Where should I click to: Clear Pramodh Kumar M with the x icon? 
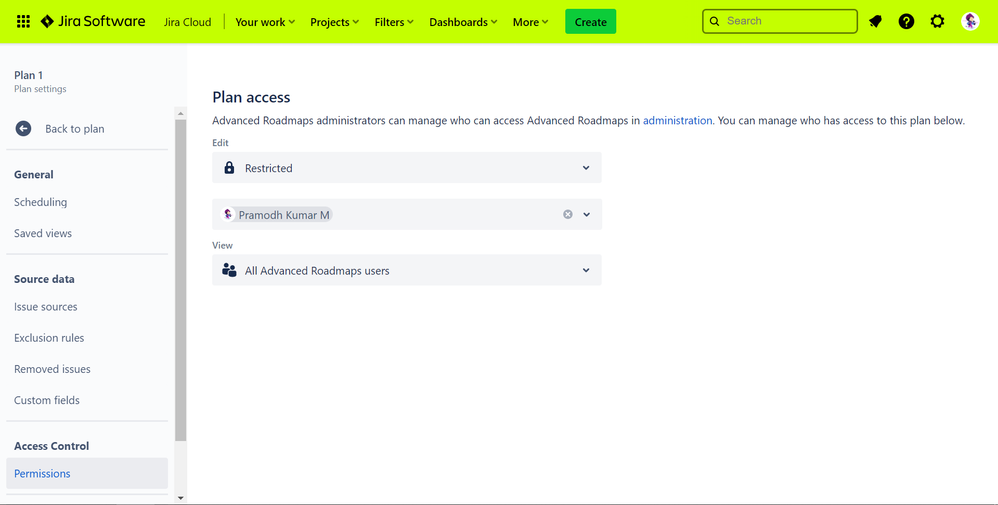[568, 215]
